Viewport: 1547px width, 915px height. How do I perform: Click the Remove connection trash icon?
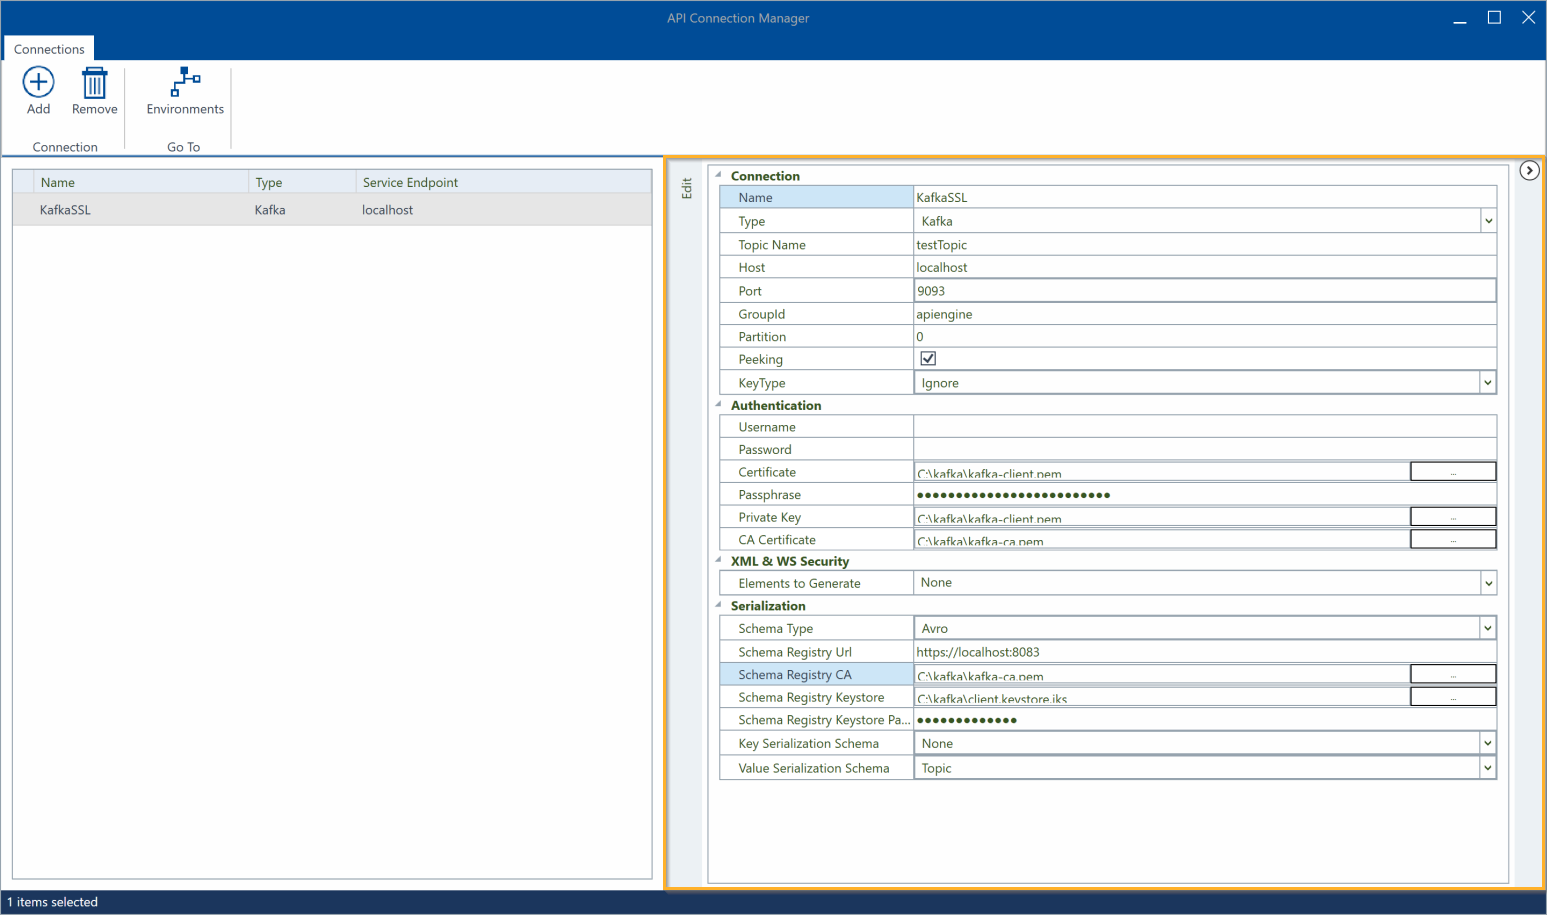point(94,83)
